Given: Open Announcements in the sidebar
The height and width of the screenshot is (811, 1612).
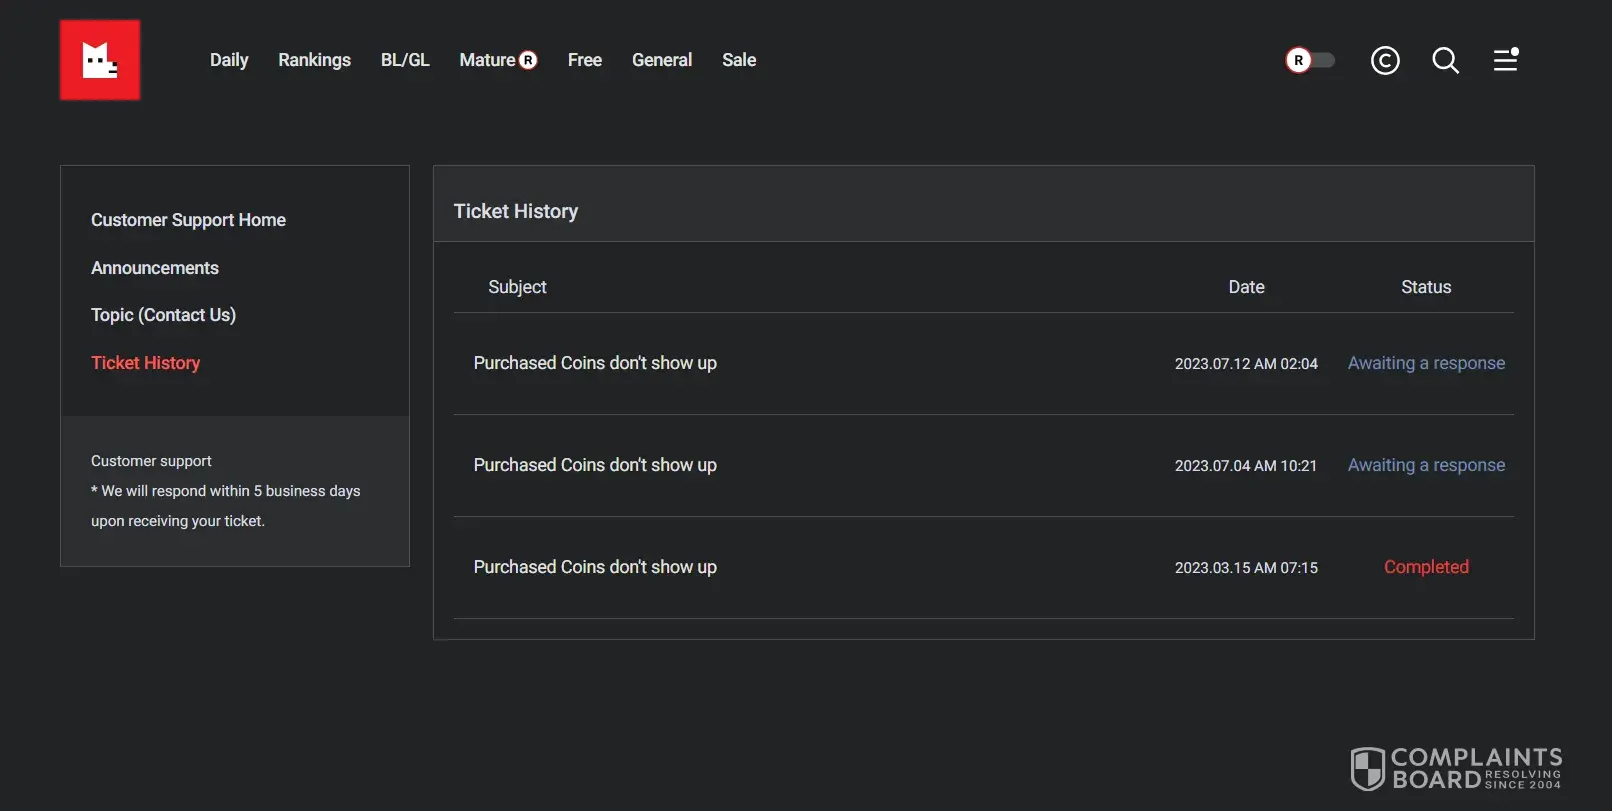Looking at the screenshot, I should pos(155,268).
